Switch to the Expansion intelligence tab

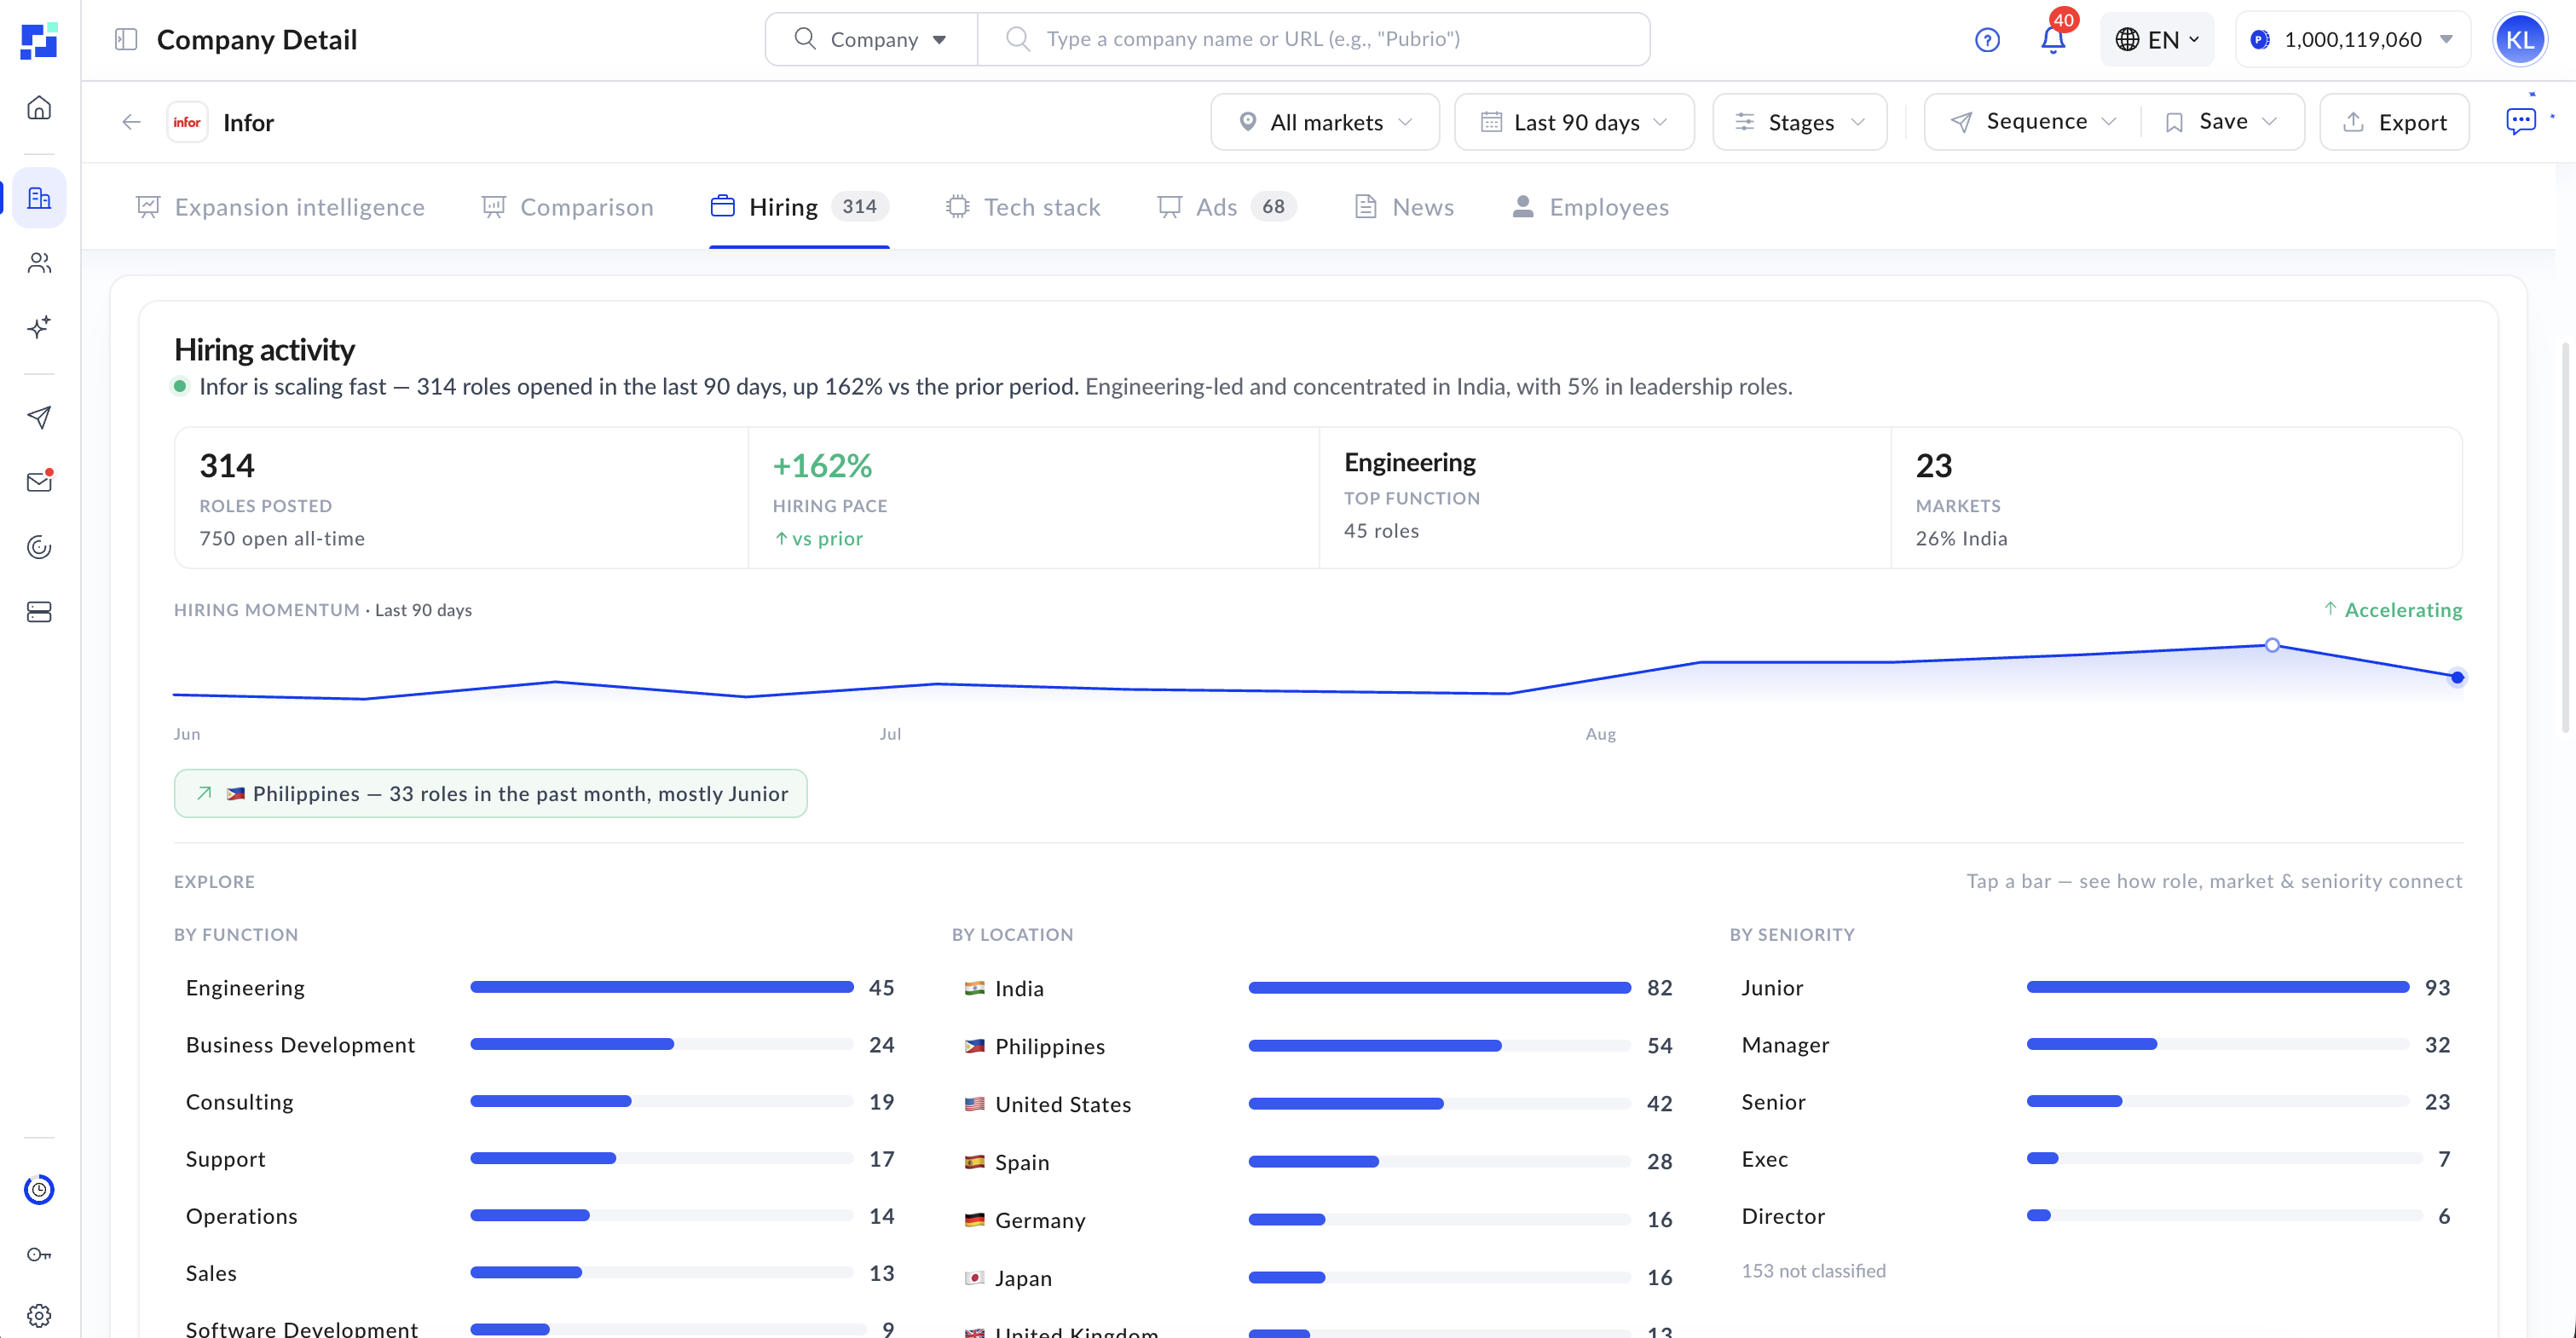[280, 207]
